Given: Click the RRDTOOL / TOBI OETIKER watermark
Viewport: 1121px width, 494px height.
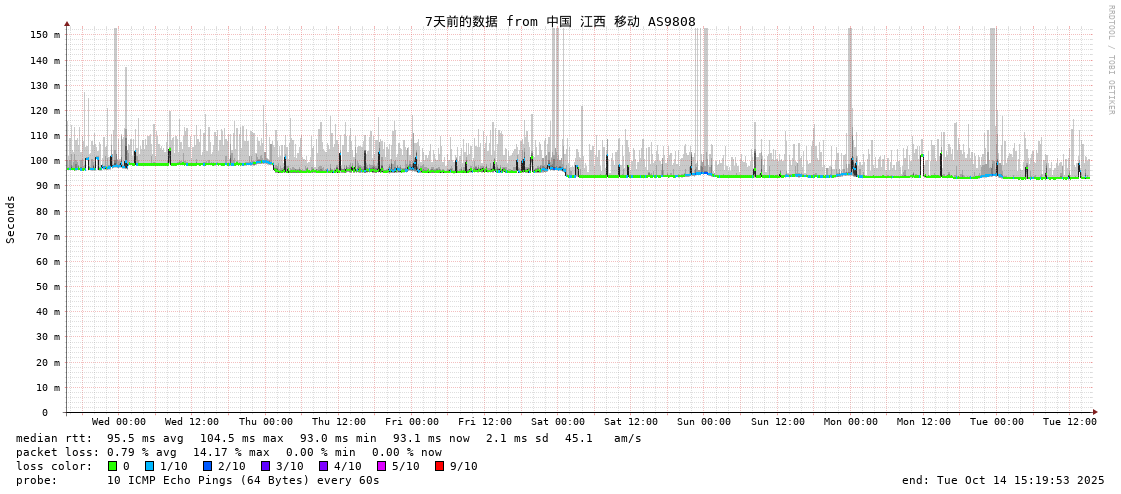Looking at the screenshot, I should coord(1110,60).
